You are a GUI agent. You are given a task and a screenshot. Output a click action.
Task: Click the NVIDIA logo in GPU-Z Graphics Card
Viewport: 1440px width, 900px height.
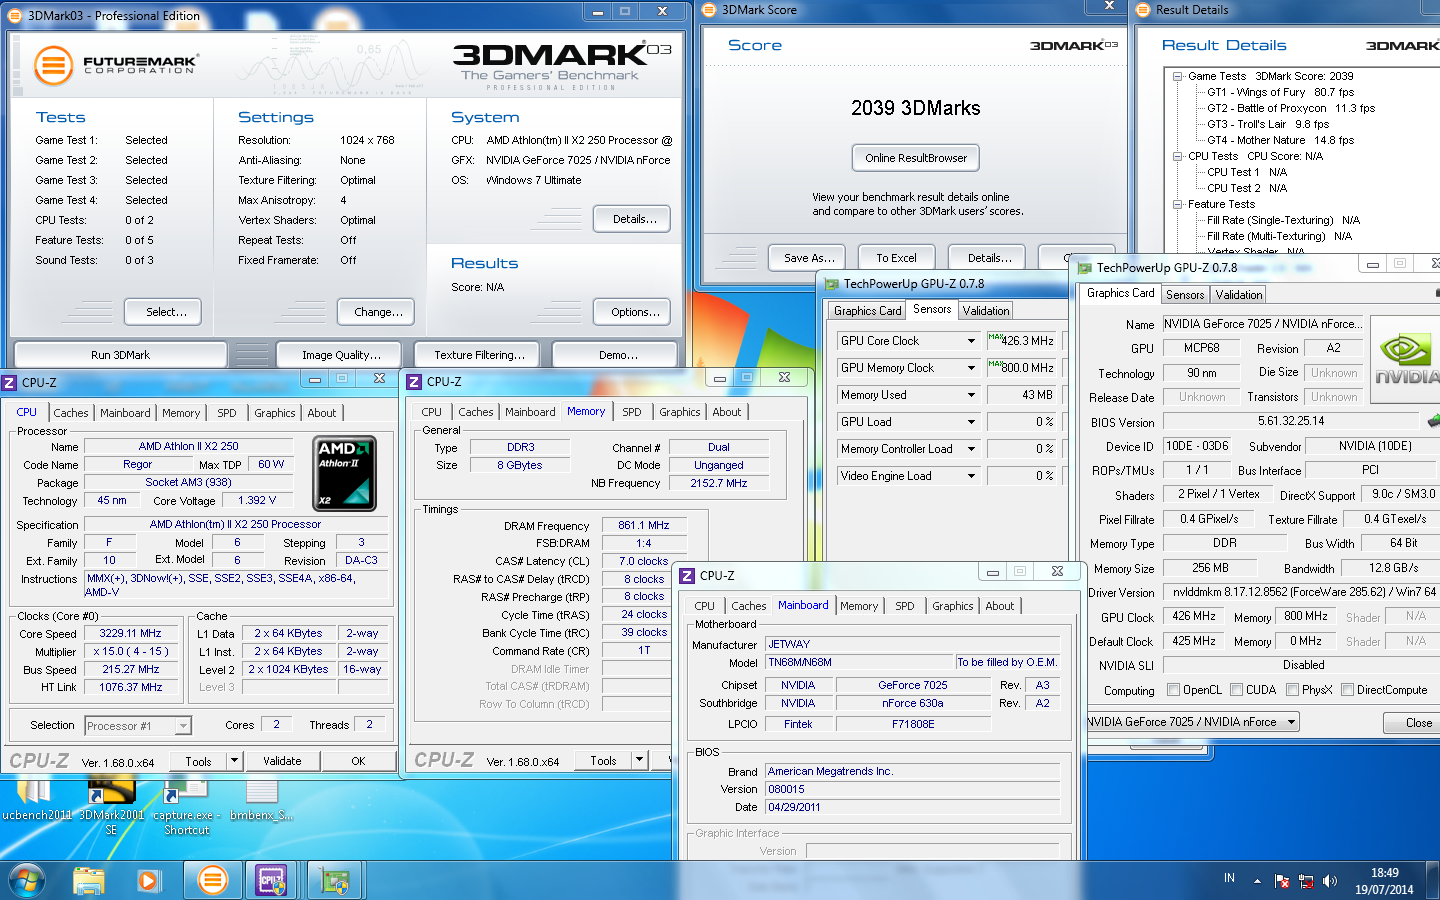click(x=1406, y=360)
